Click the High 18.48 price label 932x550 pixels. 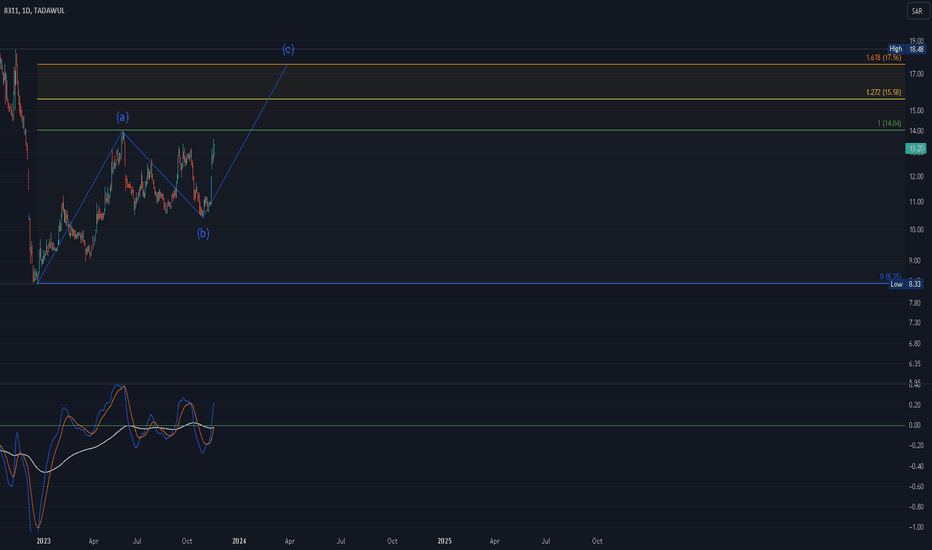tap(907, 49)
